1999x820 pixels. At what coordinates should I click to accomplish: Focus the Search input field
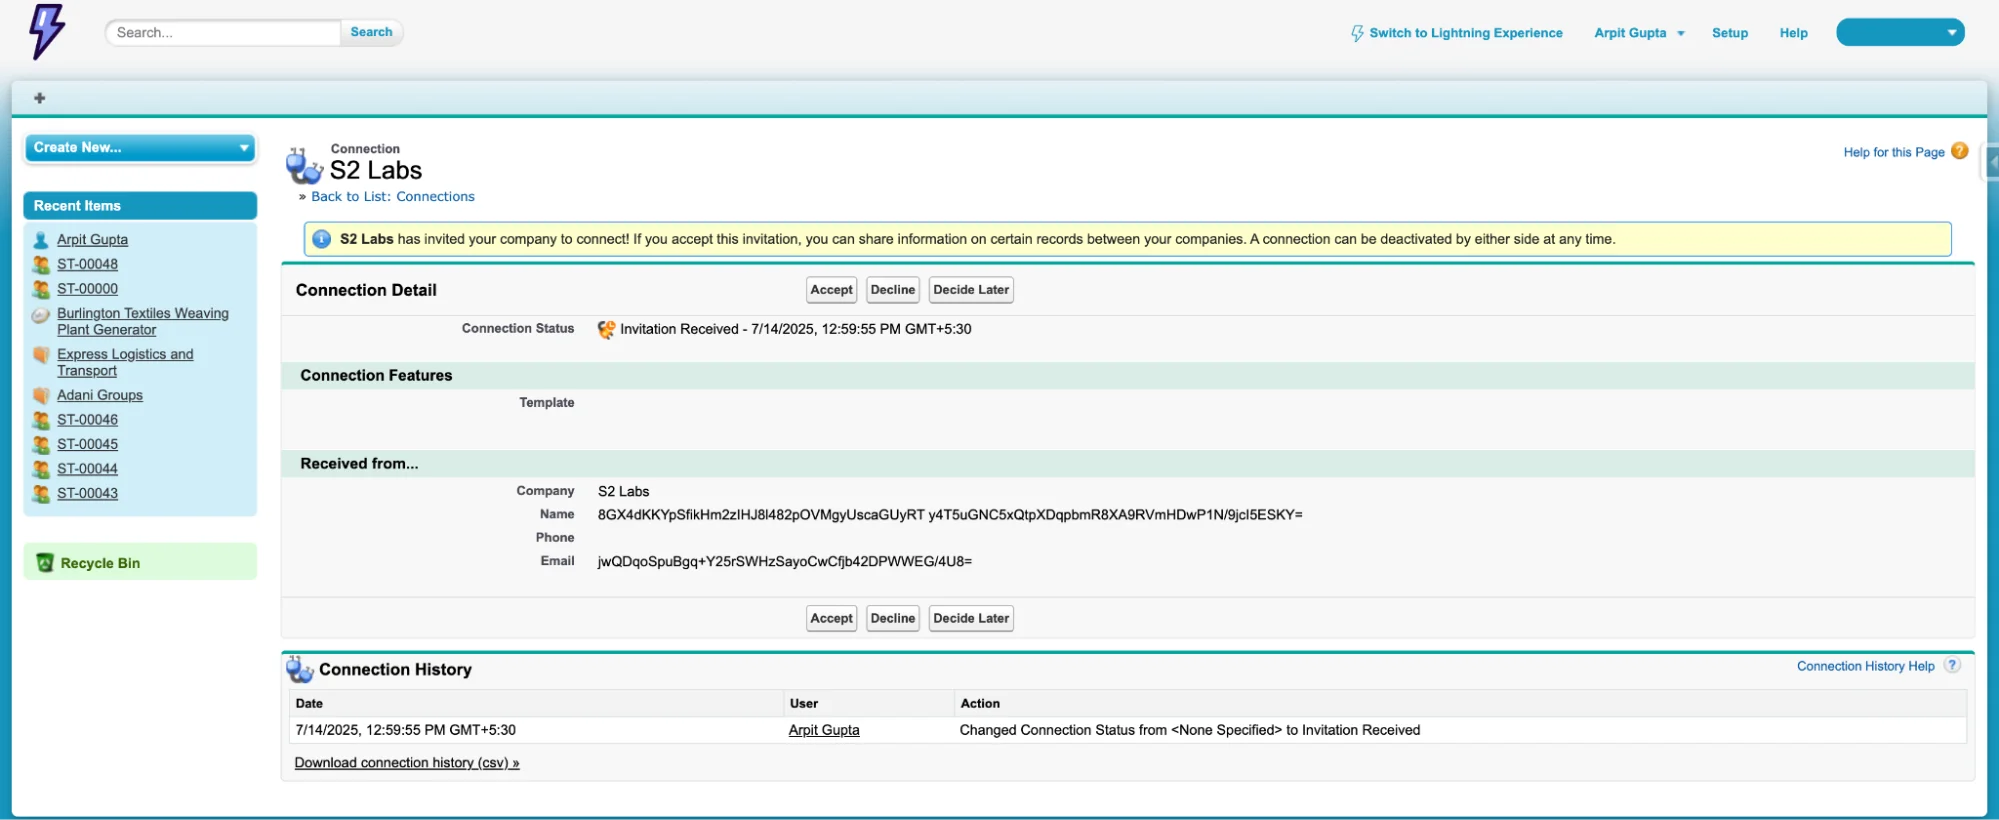point(223,33)
